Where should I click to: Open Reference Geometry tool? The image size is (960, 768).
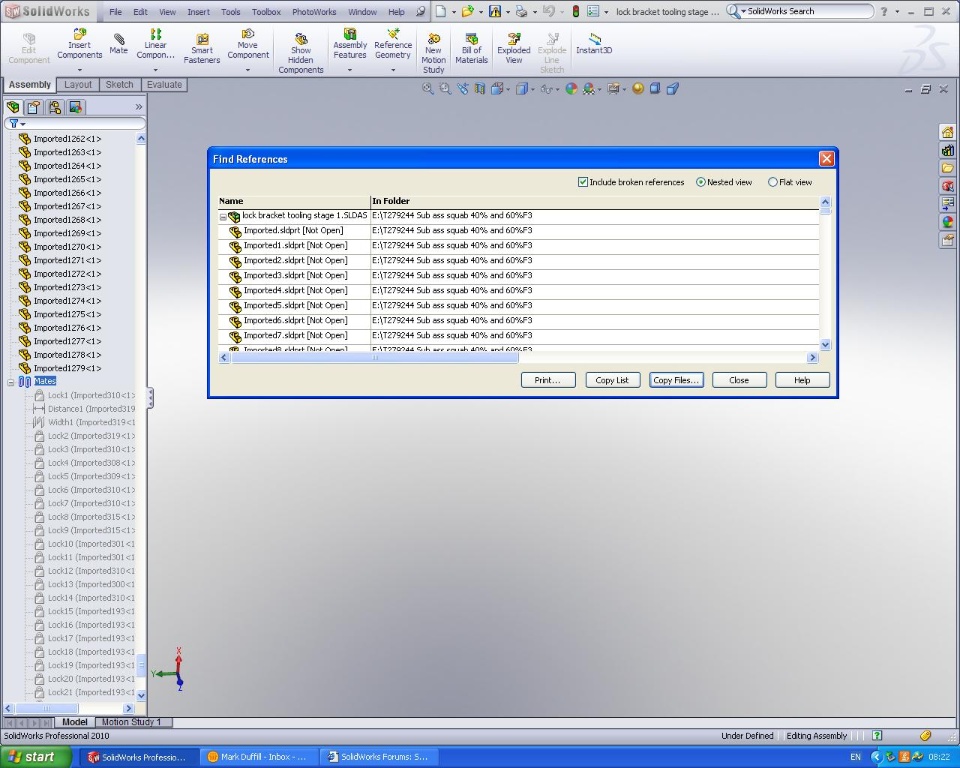(x=393, y=43)
